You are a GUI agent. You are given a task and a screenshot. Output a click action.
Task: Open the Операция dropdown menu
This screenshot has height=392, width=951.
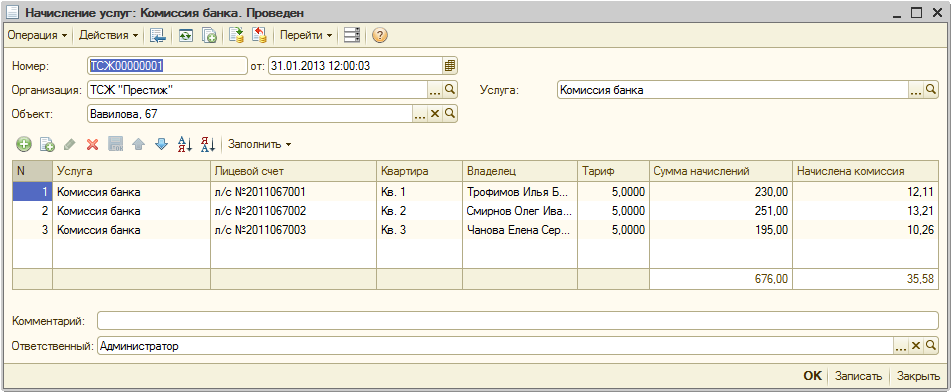37,36
